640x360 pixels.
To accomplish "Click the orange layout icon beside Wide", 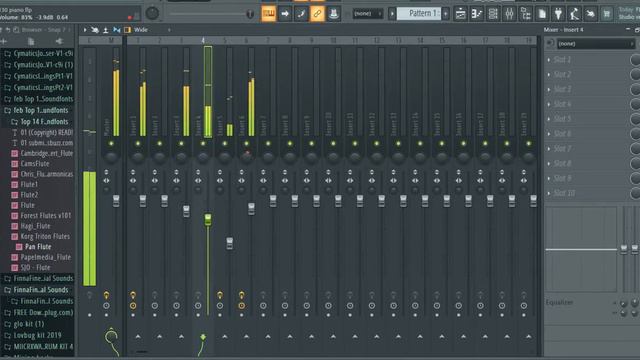I will [x=127, y=30].
